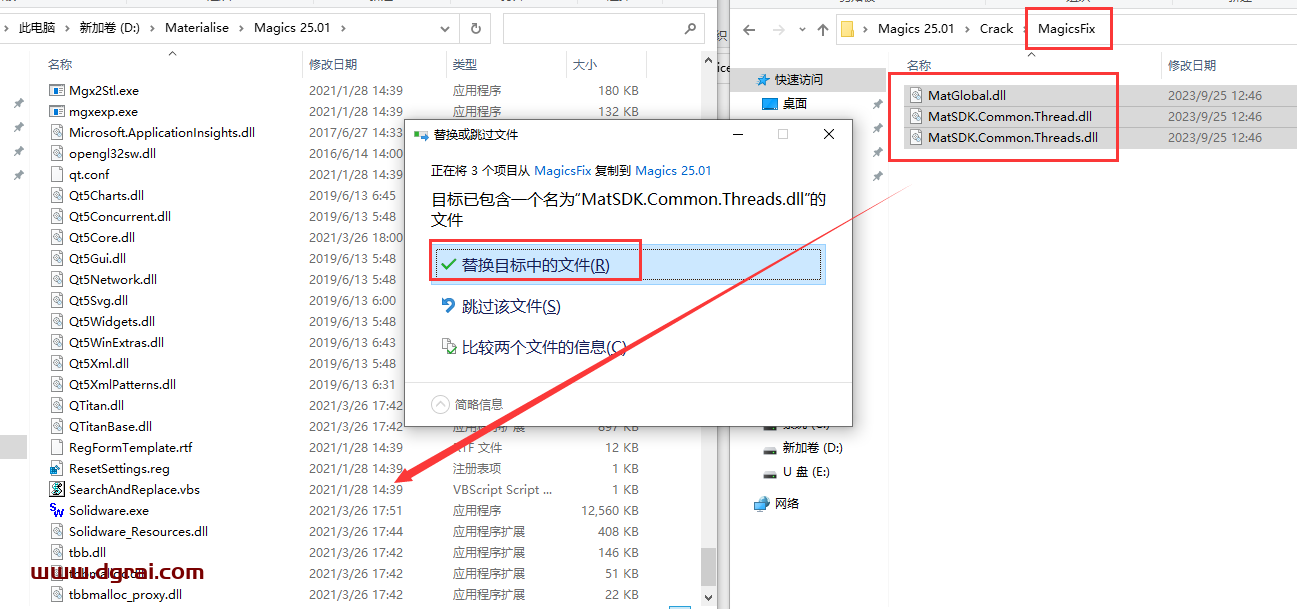Image resolution: width=1297 pixels, height=609 pixels.
Task: Select the Solidware_Resources.dll file name
Action: coord(138,532)
